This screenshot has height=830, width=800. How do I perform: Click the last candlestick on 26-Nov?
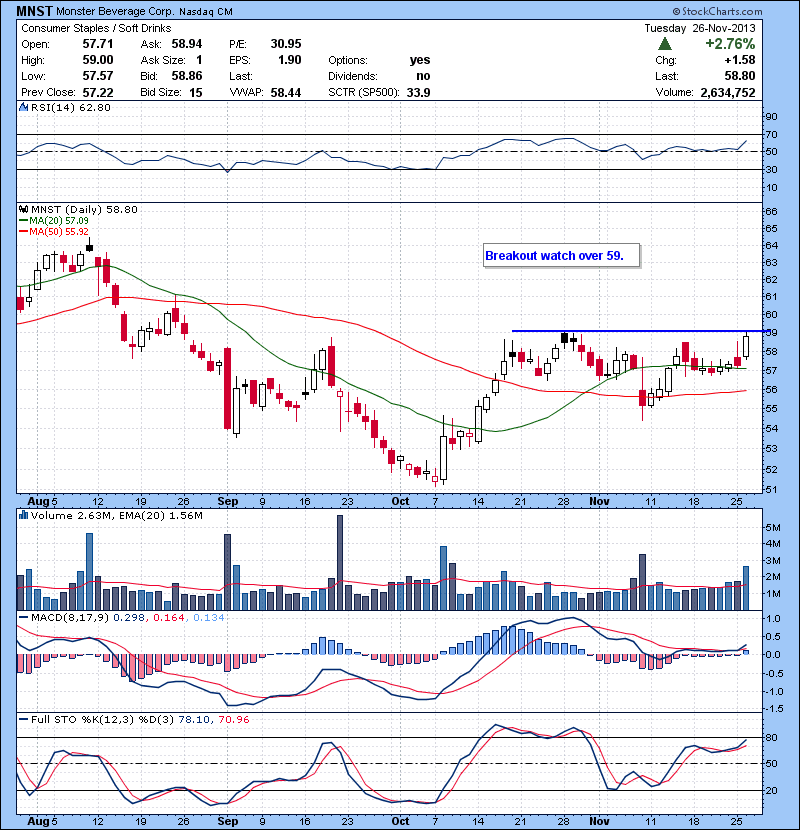coord(747,346)
